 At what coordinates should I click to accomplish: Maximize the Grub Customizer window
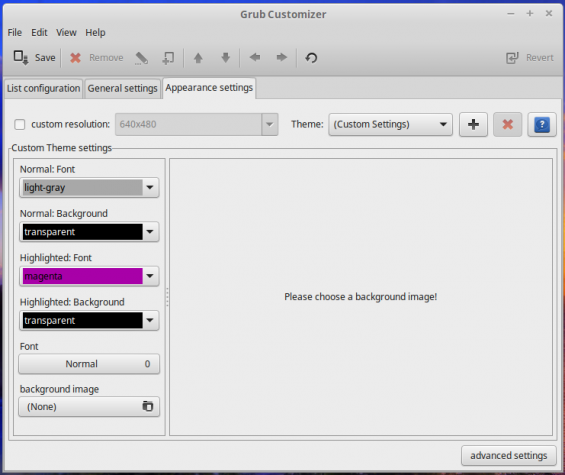coord(530,14)
